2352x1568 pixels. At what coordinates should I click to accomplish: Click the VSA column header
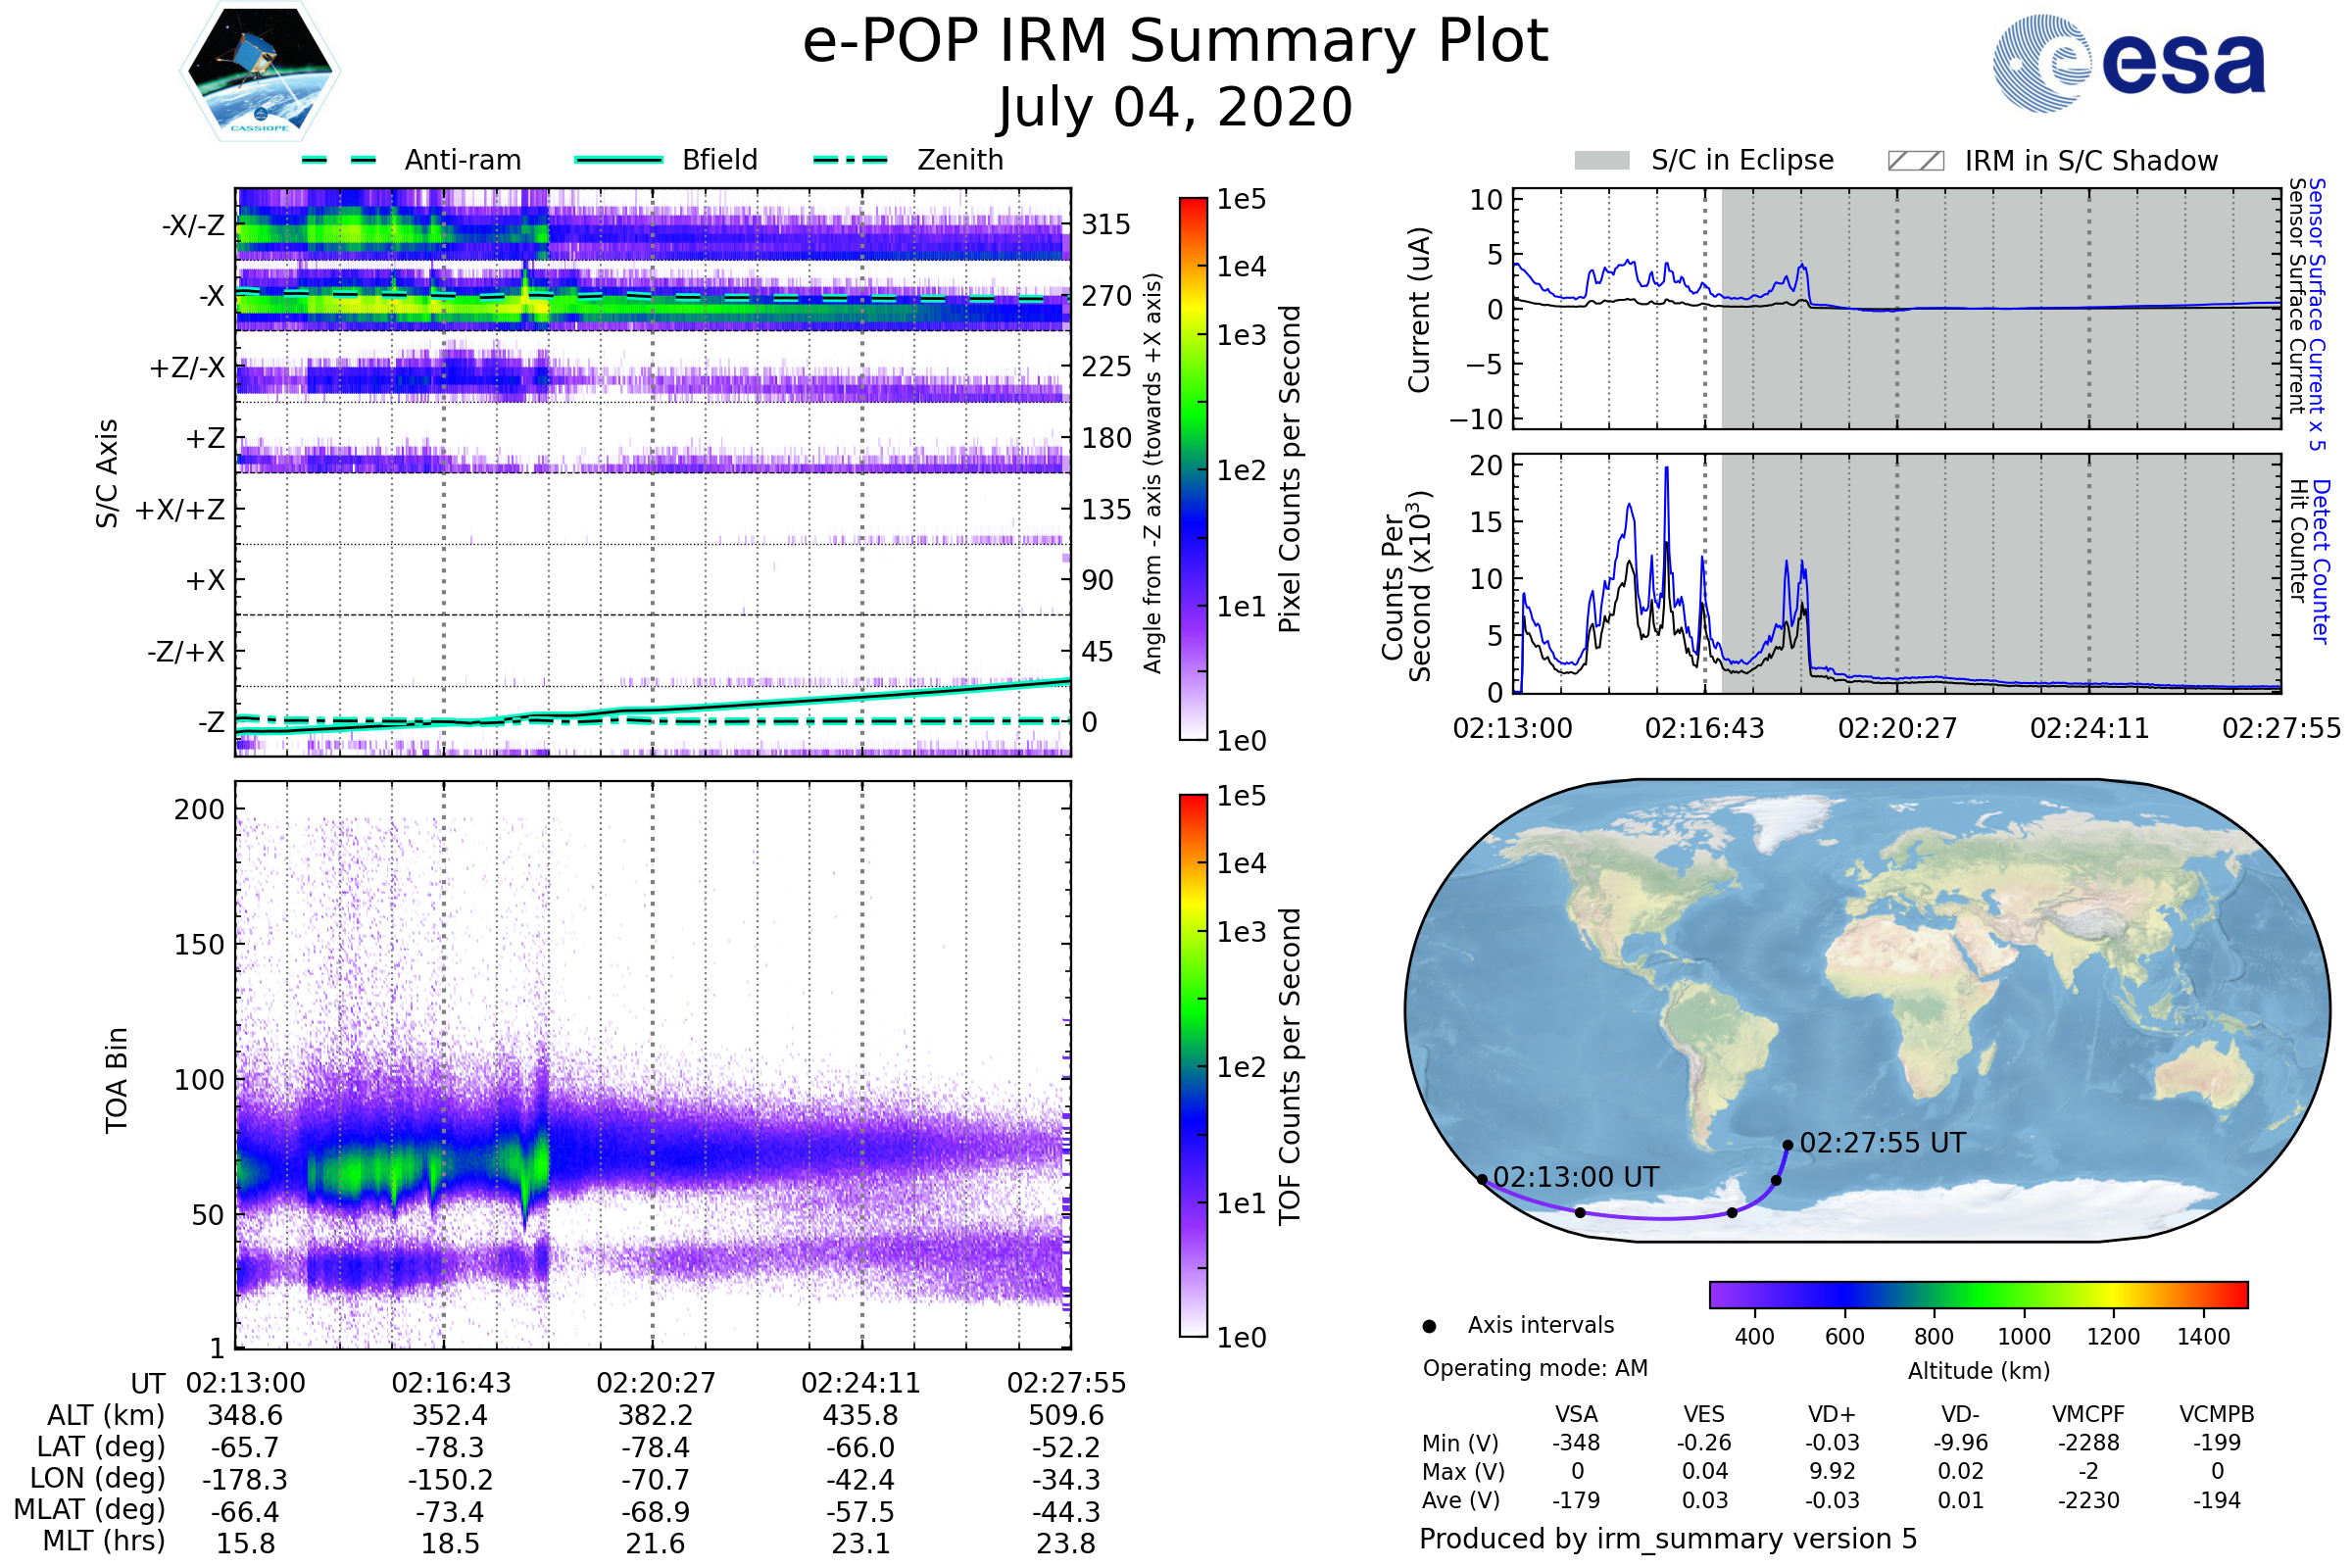point(1576,1414)
